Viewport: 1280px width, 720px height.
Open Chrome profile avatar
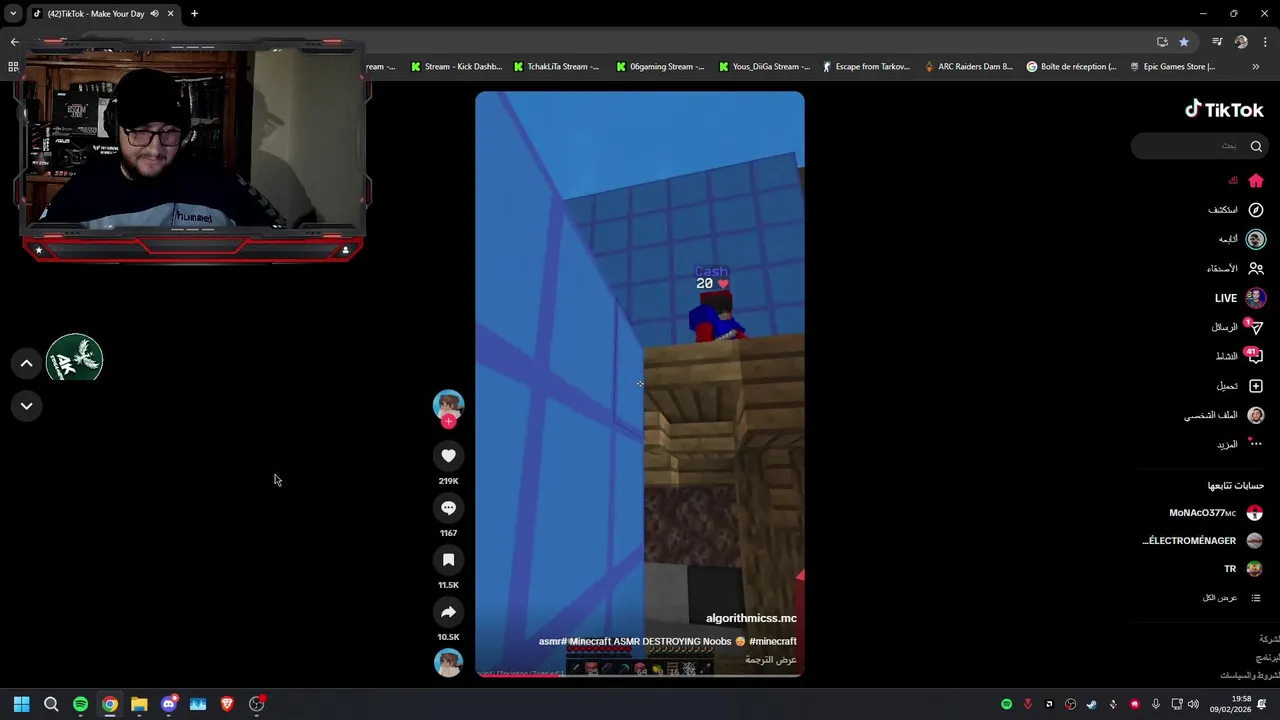click(1241, 42)
